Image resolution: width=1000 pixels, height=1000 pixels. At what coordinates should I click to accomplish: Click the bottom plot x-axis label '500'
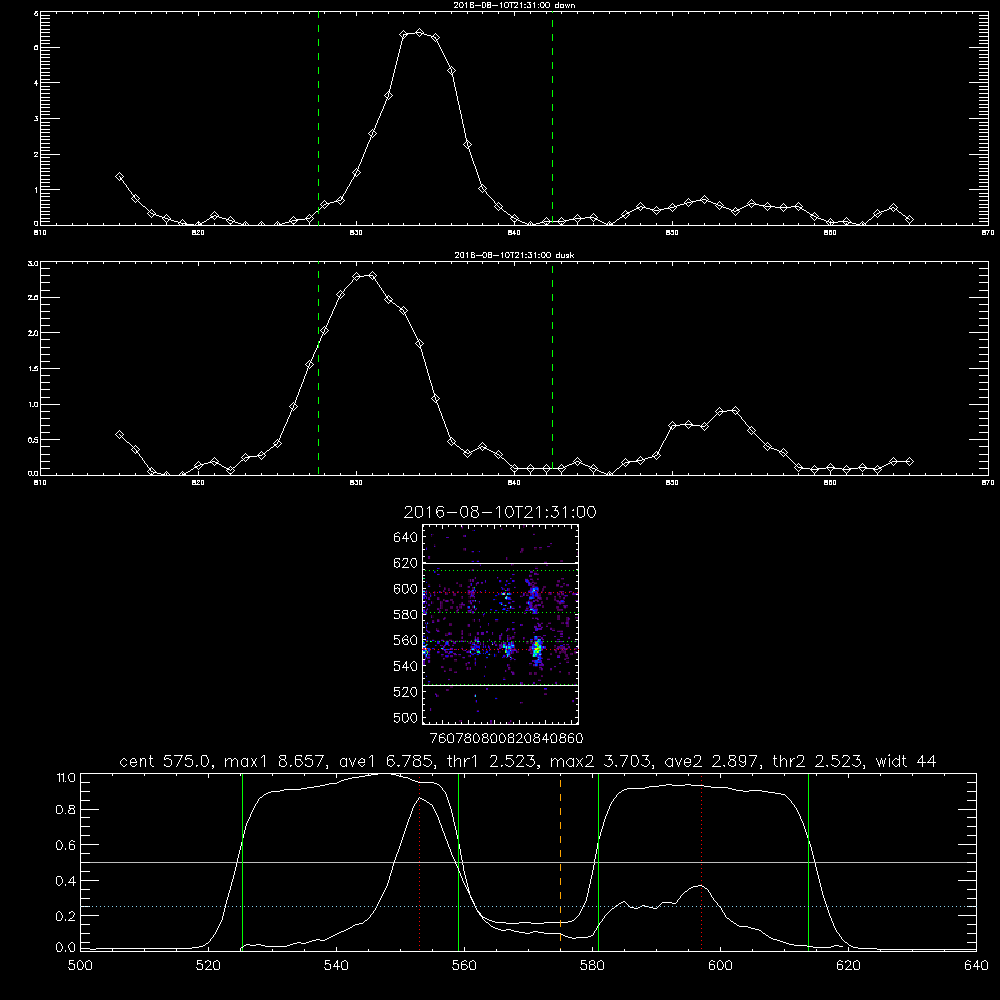80,966
